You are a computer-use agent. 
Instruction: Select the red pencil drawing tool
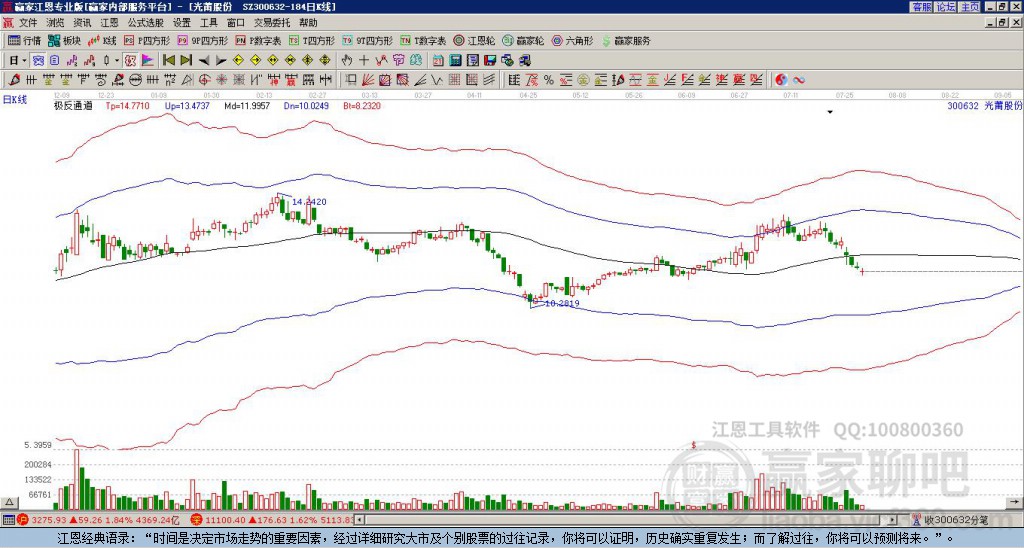[x=12, y=80]
